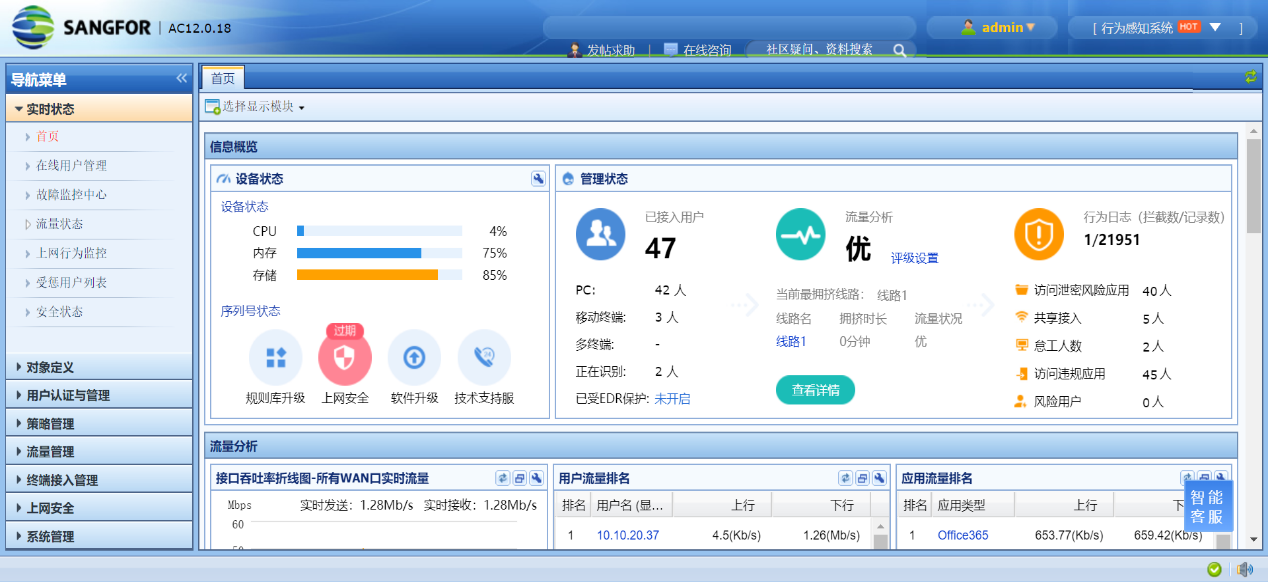This screenshot has height=582, width=1268.
Task: Click the speaker icon in status bar
Action: tap(1245, 569)
